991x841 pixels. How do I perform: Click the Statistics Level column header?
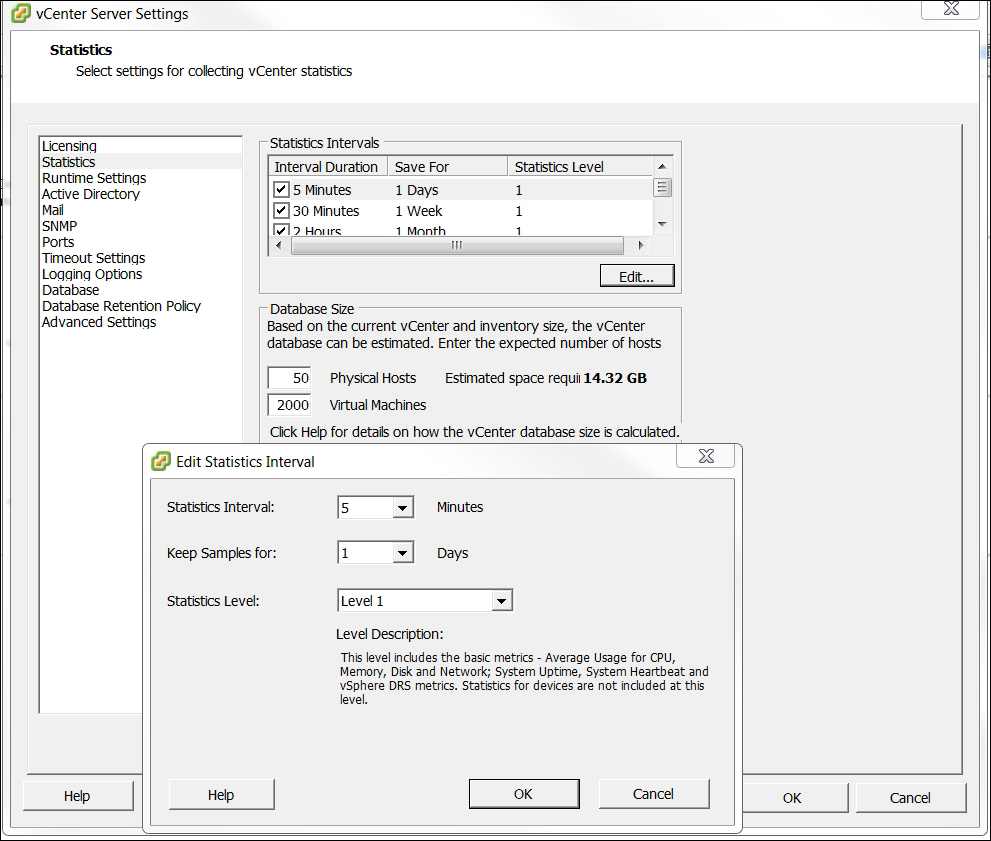pos(580,167)
